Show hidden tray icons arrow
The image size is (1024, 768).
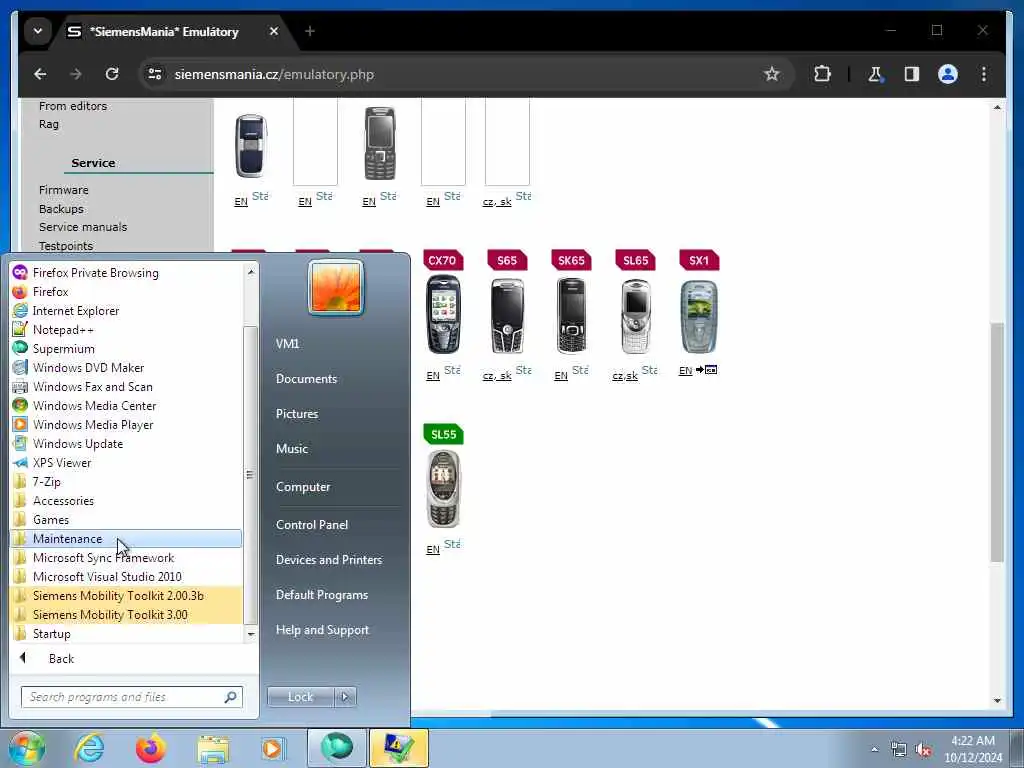pyautogui.click(x=874, y=749)
